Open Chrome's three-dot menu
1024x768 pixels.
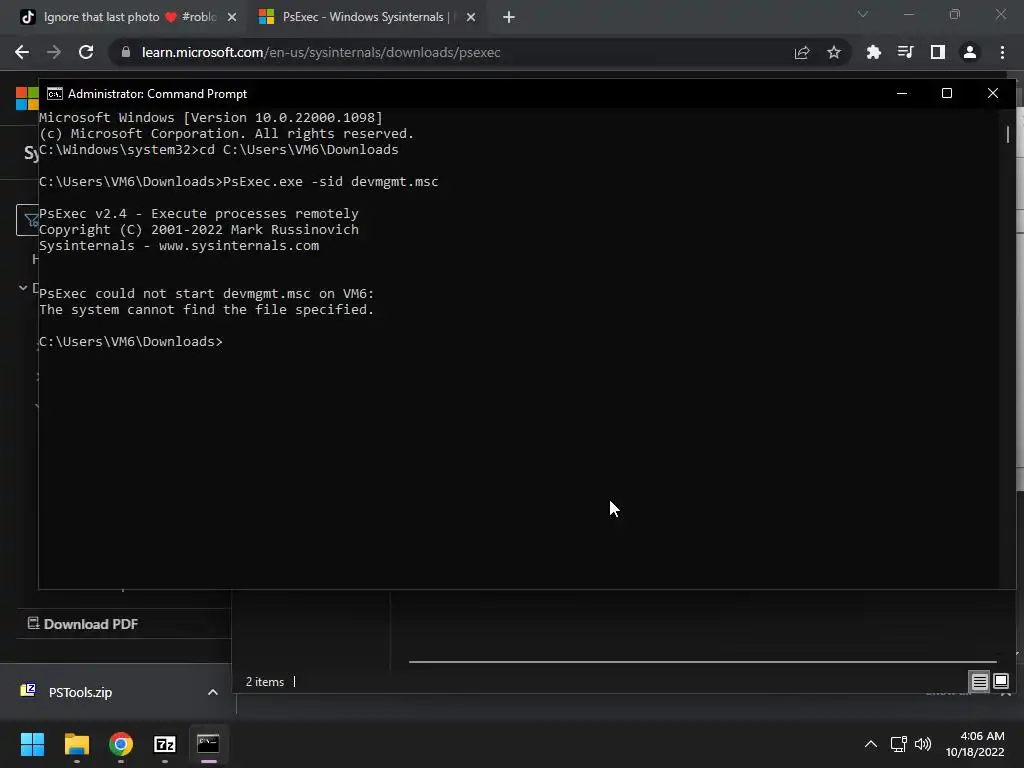click(1002, 52)
